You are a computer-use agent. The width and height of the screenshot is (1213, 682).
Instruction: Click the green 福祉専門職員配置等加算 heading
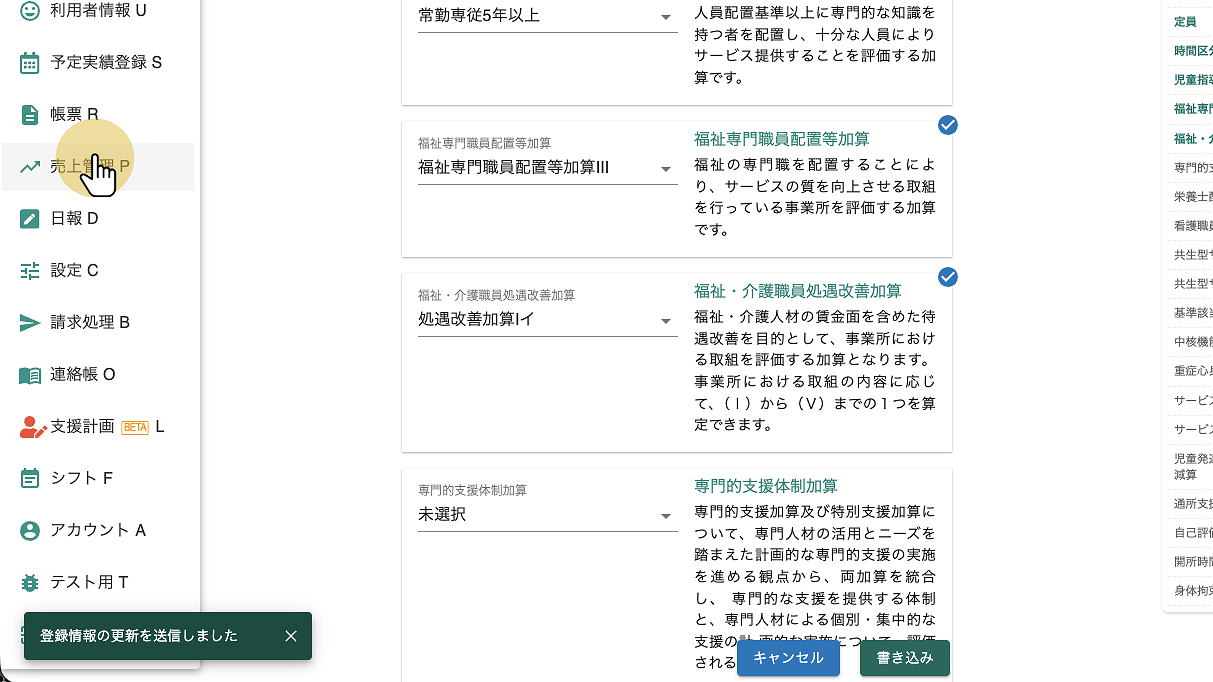pyautogui.click(x=782, y=139)
